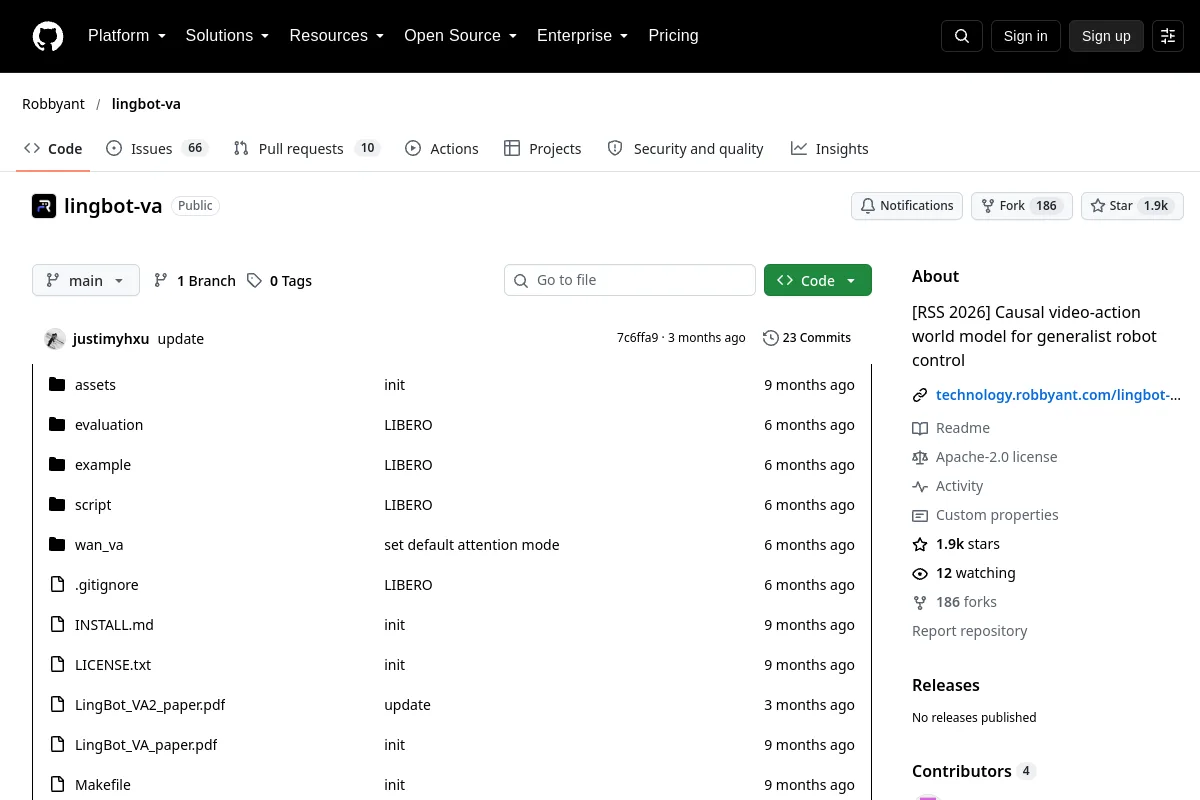Open the main branch selector dropdown
Screen dimensions: 1200x800
[x=86, y=281]
